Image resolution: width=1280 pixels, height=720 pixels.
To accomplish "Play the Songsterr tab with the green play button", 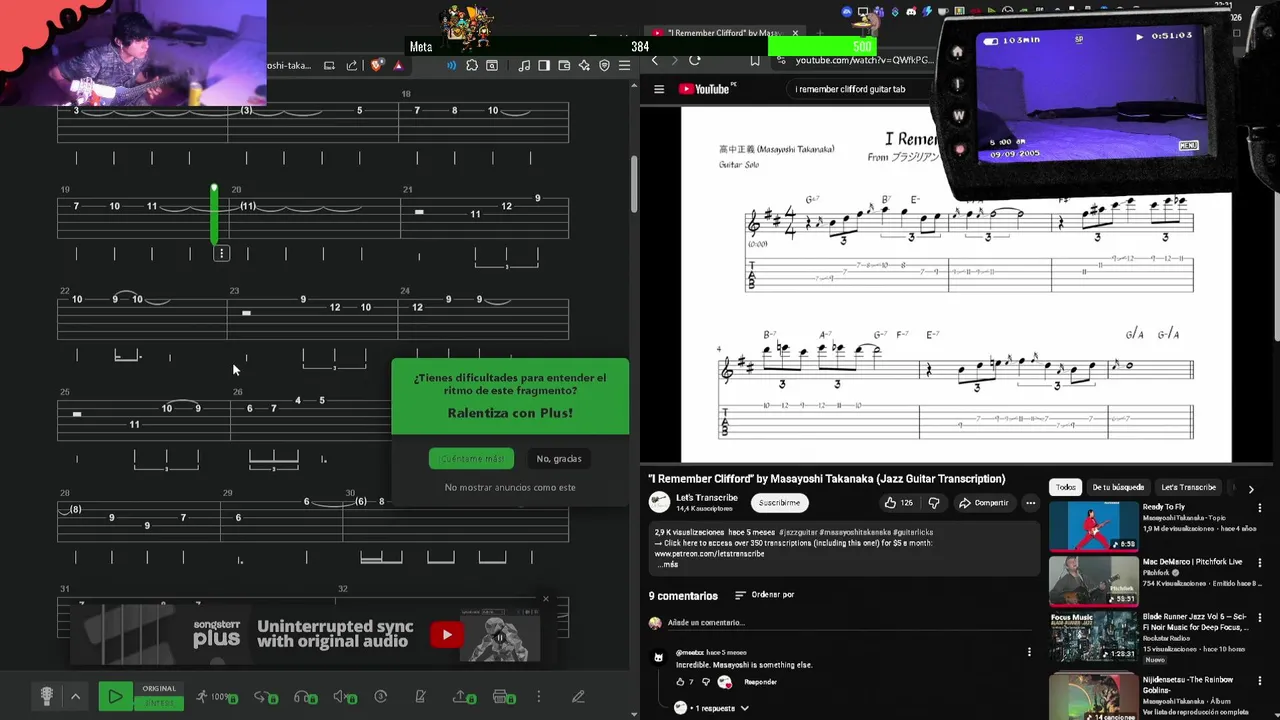I will point(115,697).
